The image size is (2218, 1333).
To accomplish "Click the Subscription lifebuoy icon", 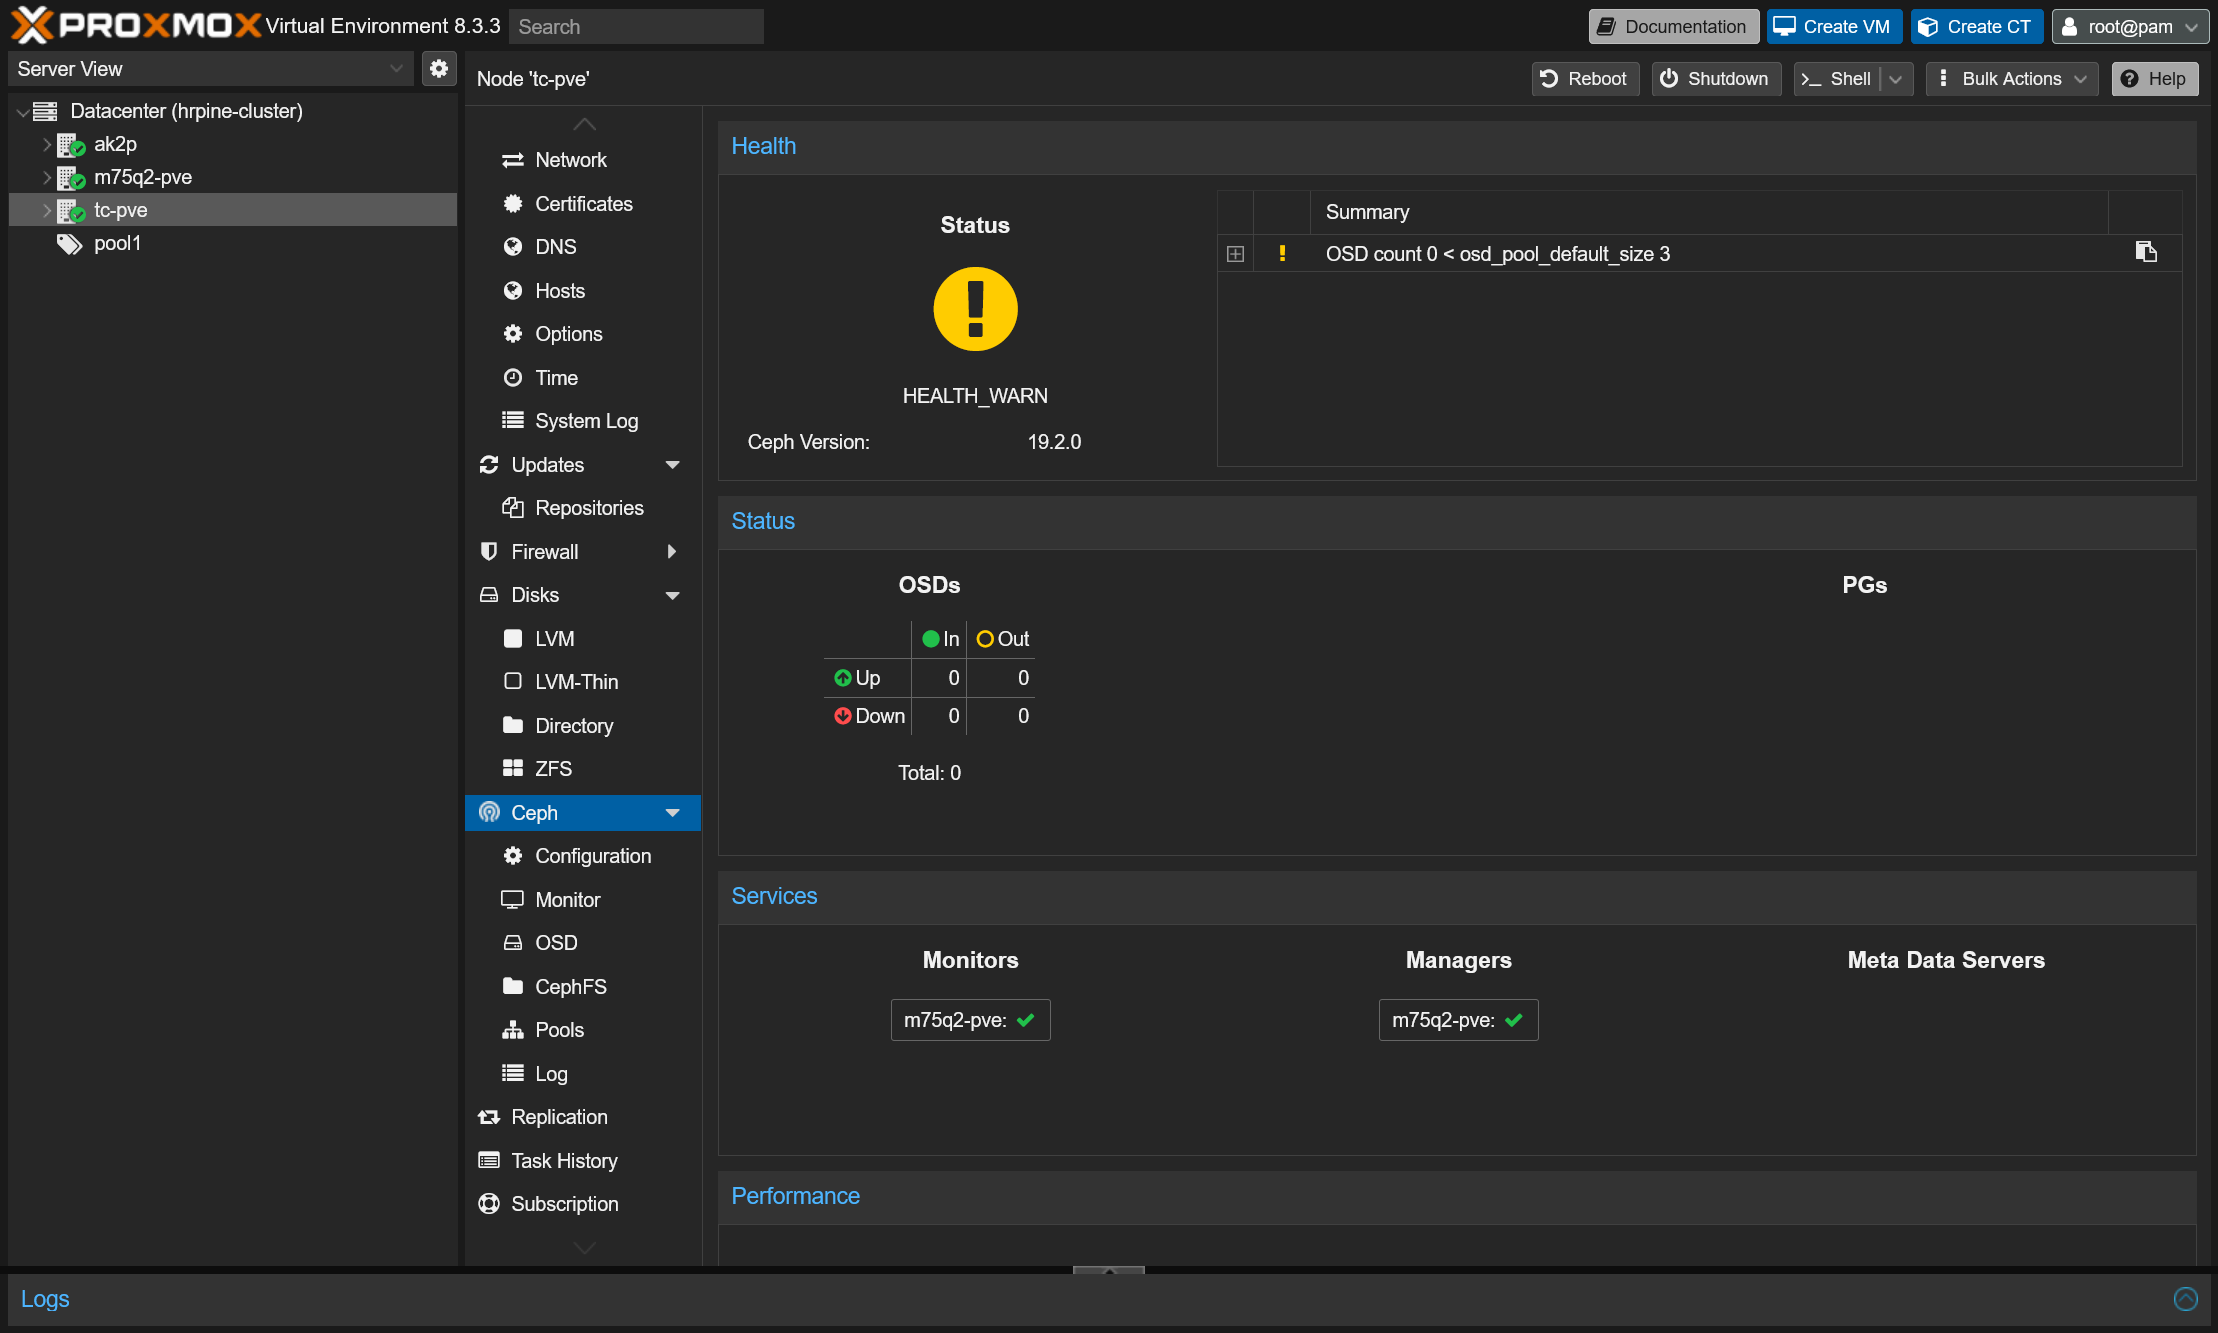I will [x=489, y=1204].
